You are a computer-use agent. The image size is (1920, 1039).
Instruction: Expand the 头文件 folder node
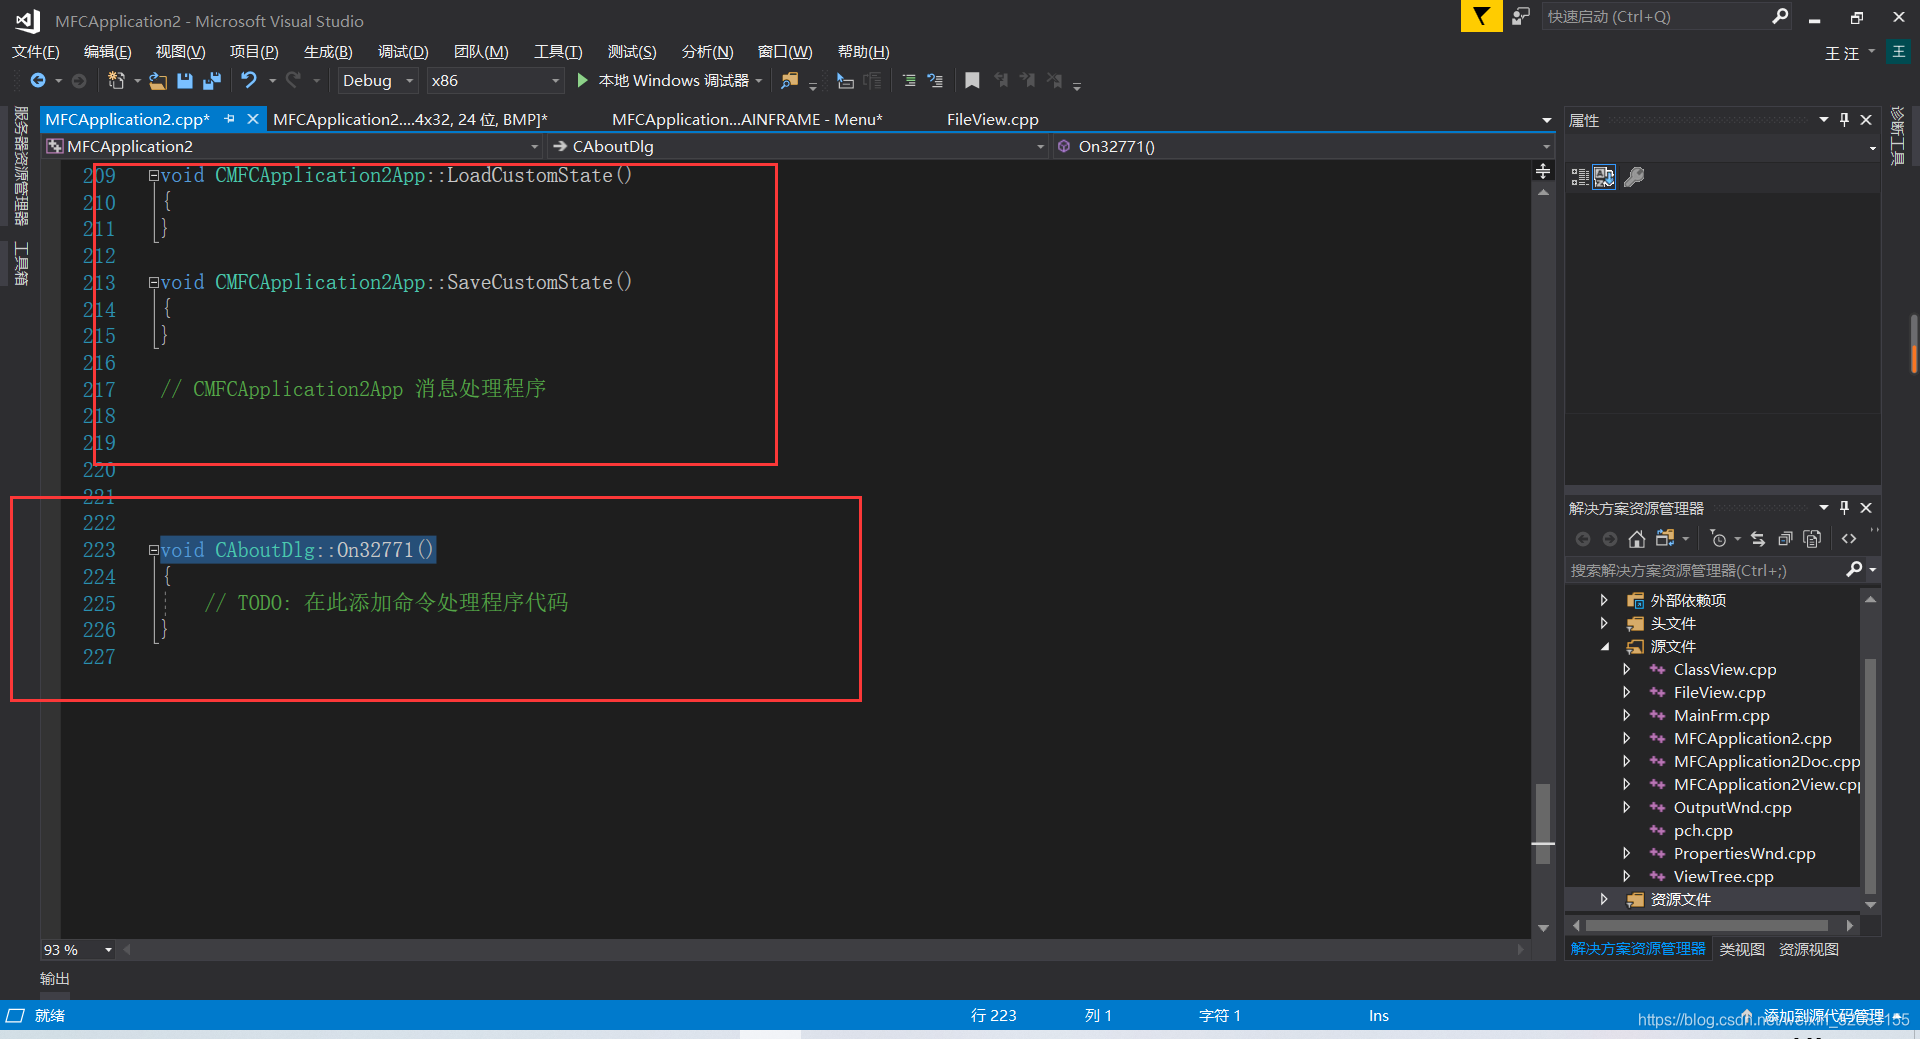[x=1604, y=623]
